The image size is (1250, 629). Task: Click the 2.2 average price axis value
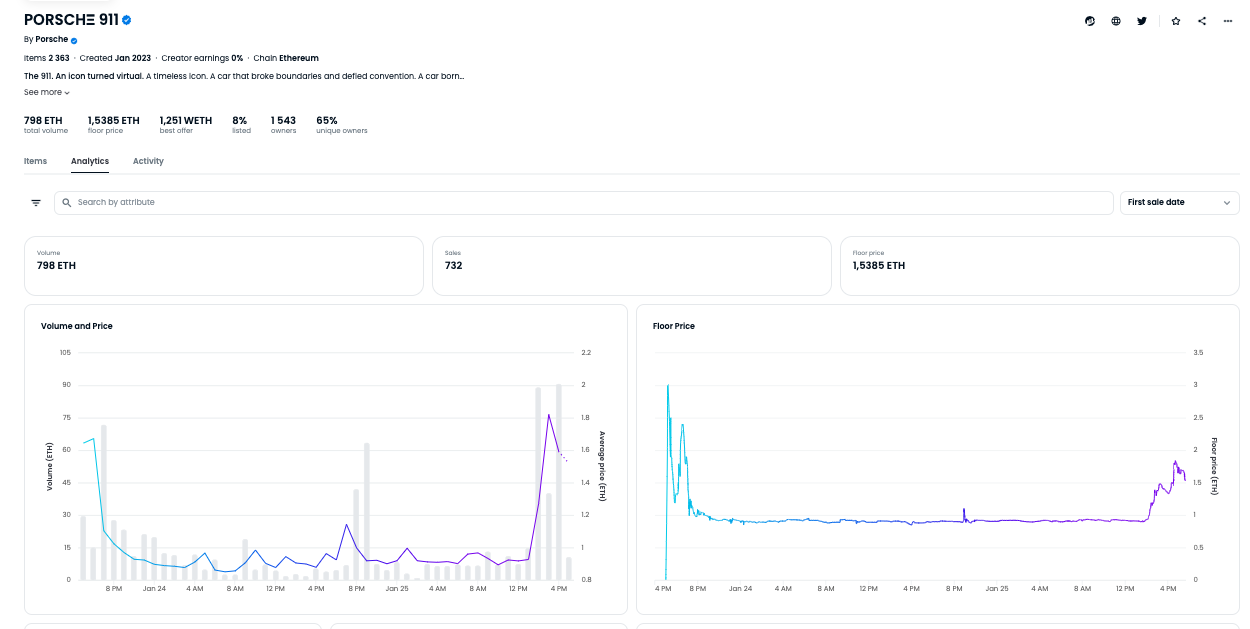pos(586,353)
